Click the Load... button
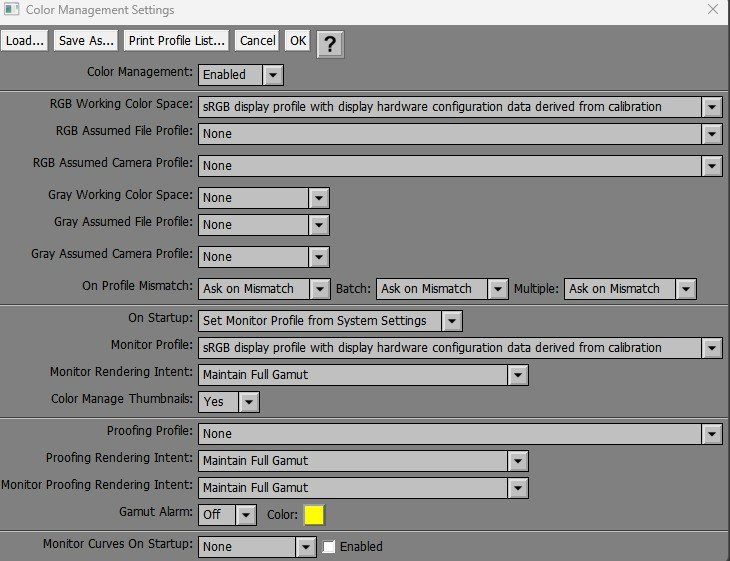Screen dimensions: 730x561 click(25, 41)
